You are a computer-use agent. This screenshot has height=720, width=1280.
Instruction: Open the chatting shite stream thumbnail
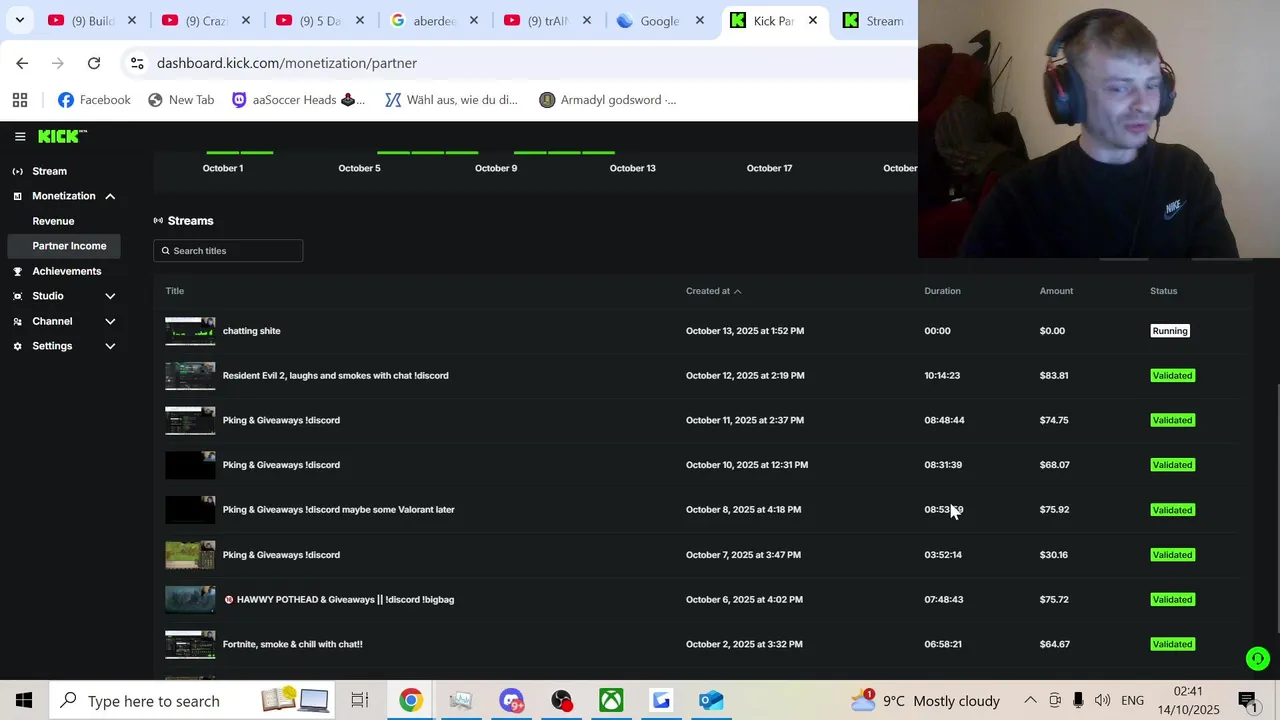coord(190,331)
